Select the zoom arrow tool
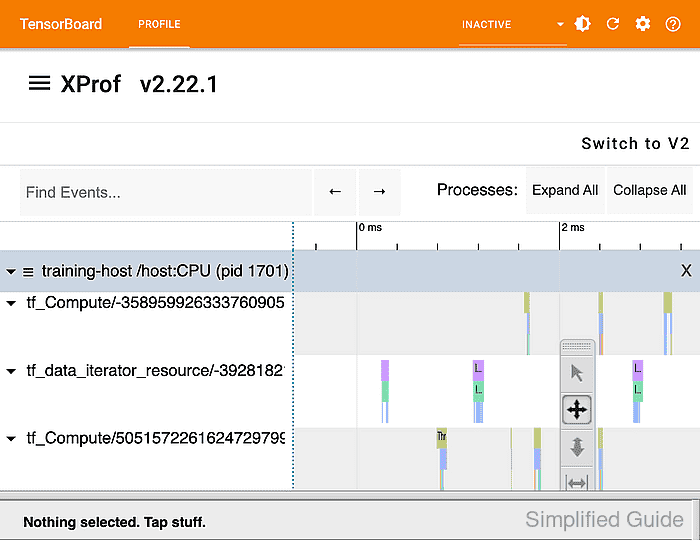The image size is (700, 544). pos(577,447)
